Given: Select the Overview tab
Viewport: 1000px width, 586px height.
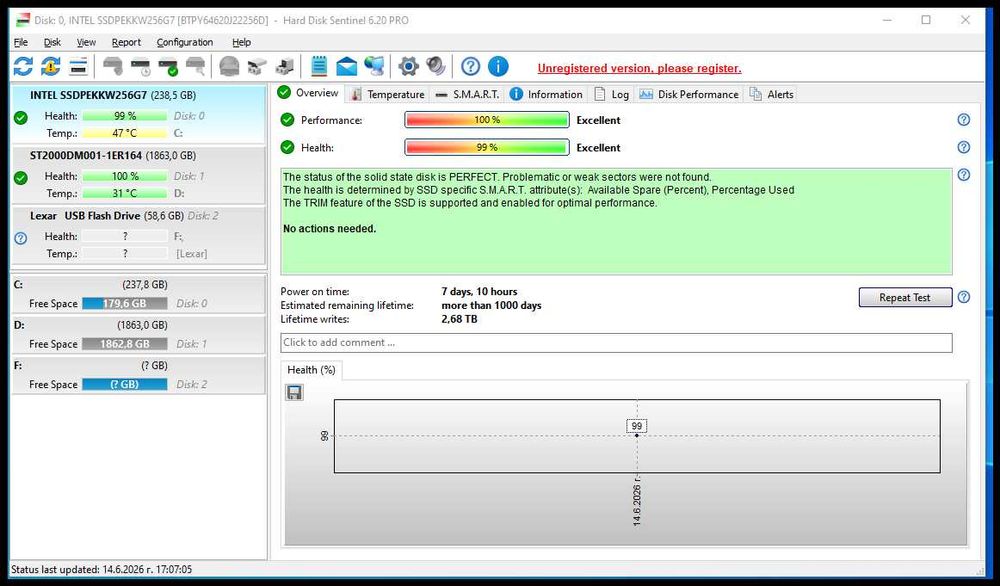Looking at the screenshot, I should tap(309, 93).
